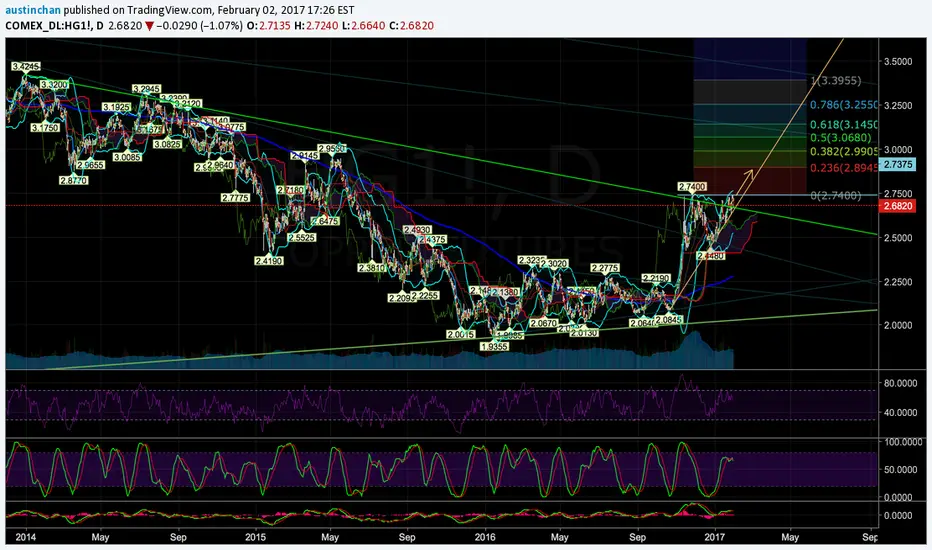This screenshot has width=932, height=550.
Task: Click the close value C:2.6820
Action: click(x=411, y=26)
